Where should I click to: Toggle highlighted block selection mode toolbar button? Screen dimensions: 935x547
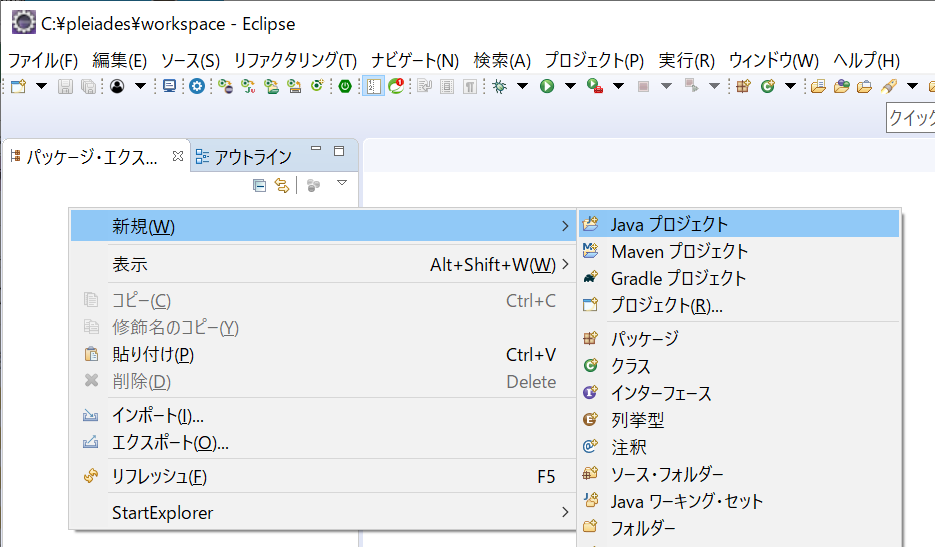(x=373, y=86)
